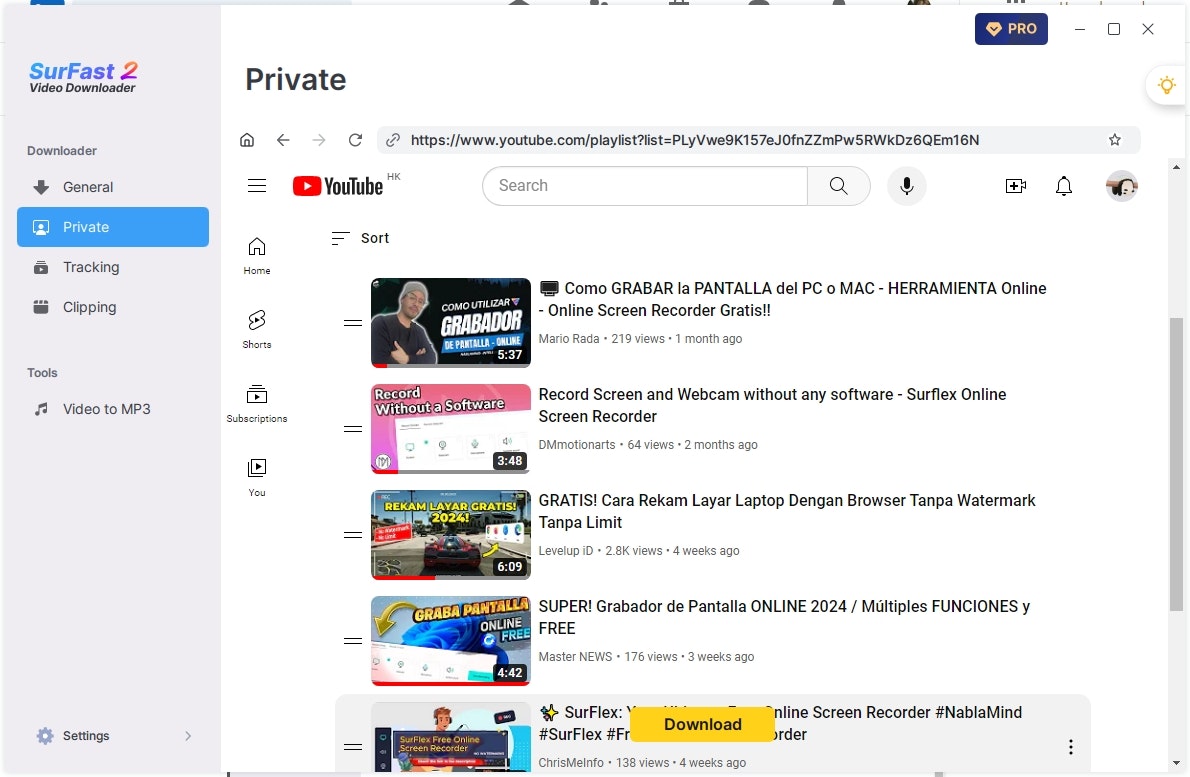This screenshot has width=1190, height=777.
Task: Open the YouTube hamburger guide menu
Action: coord(257,186)
